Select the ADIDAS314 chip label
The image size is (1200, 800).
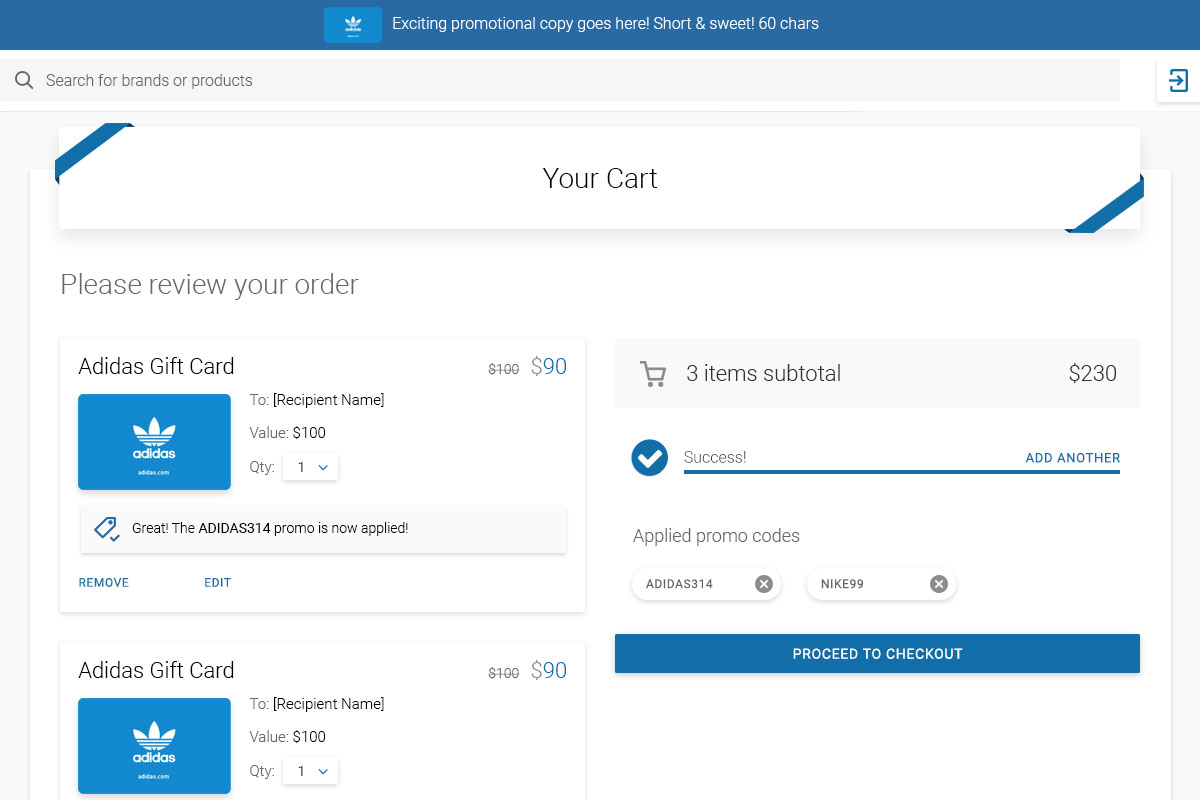[x=679, y=584]
